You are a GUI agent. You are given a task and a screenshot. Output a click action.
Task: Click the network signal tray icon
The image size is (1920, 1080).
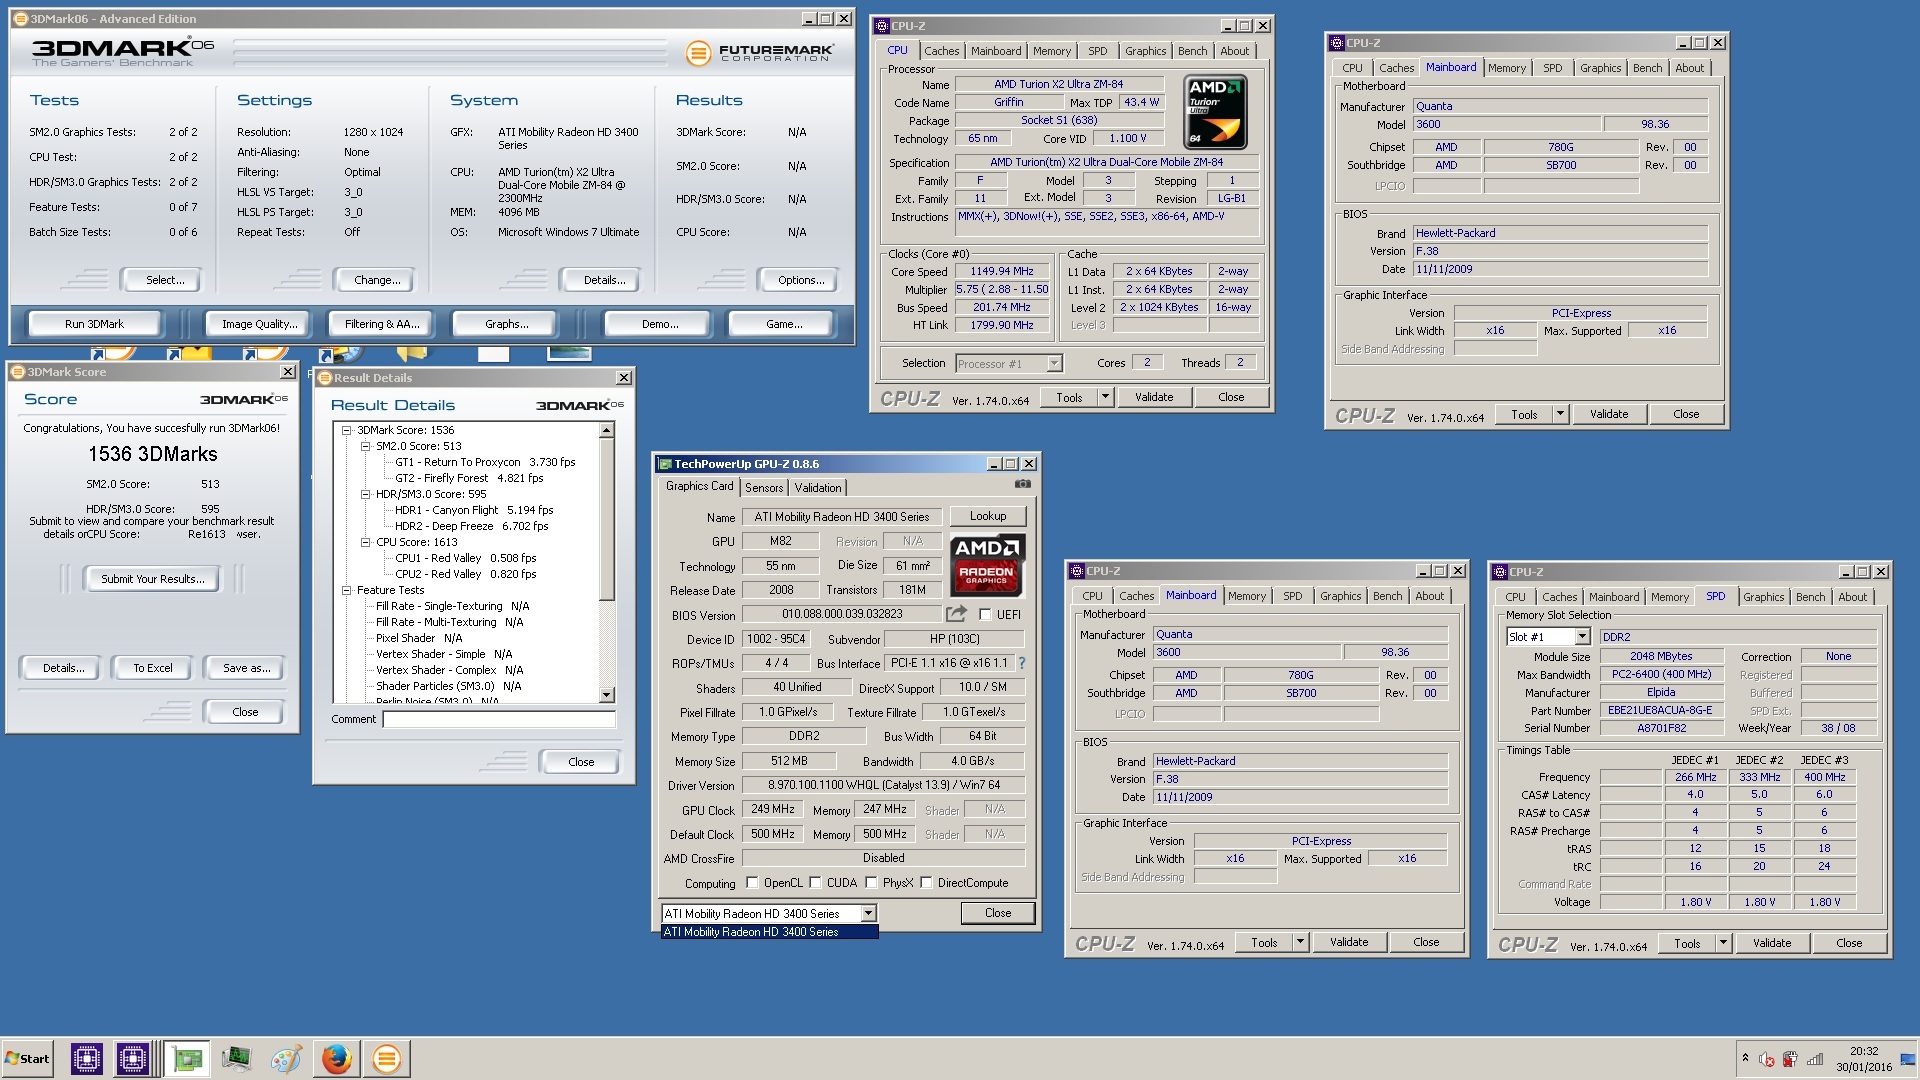1815,1059
